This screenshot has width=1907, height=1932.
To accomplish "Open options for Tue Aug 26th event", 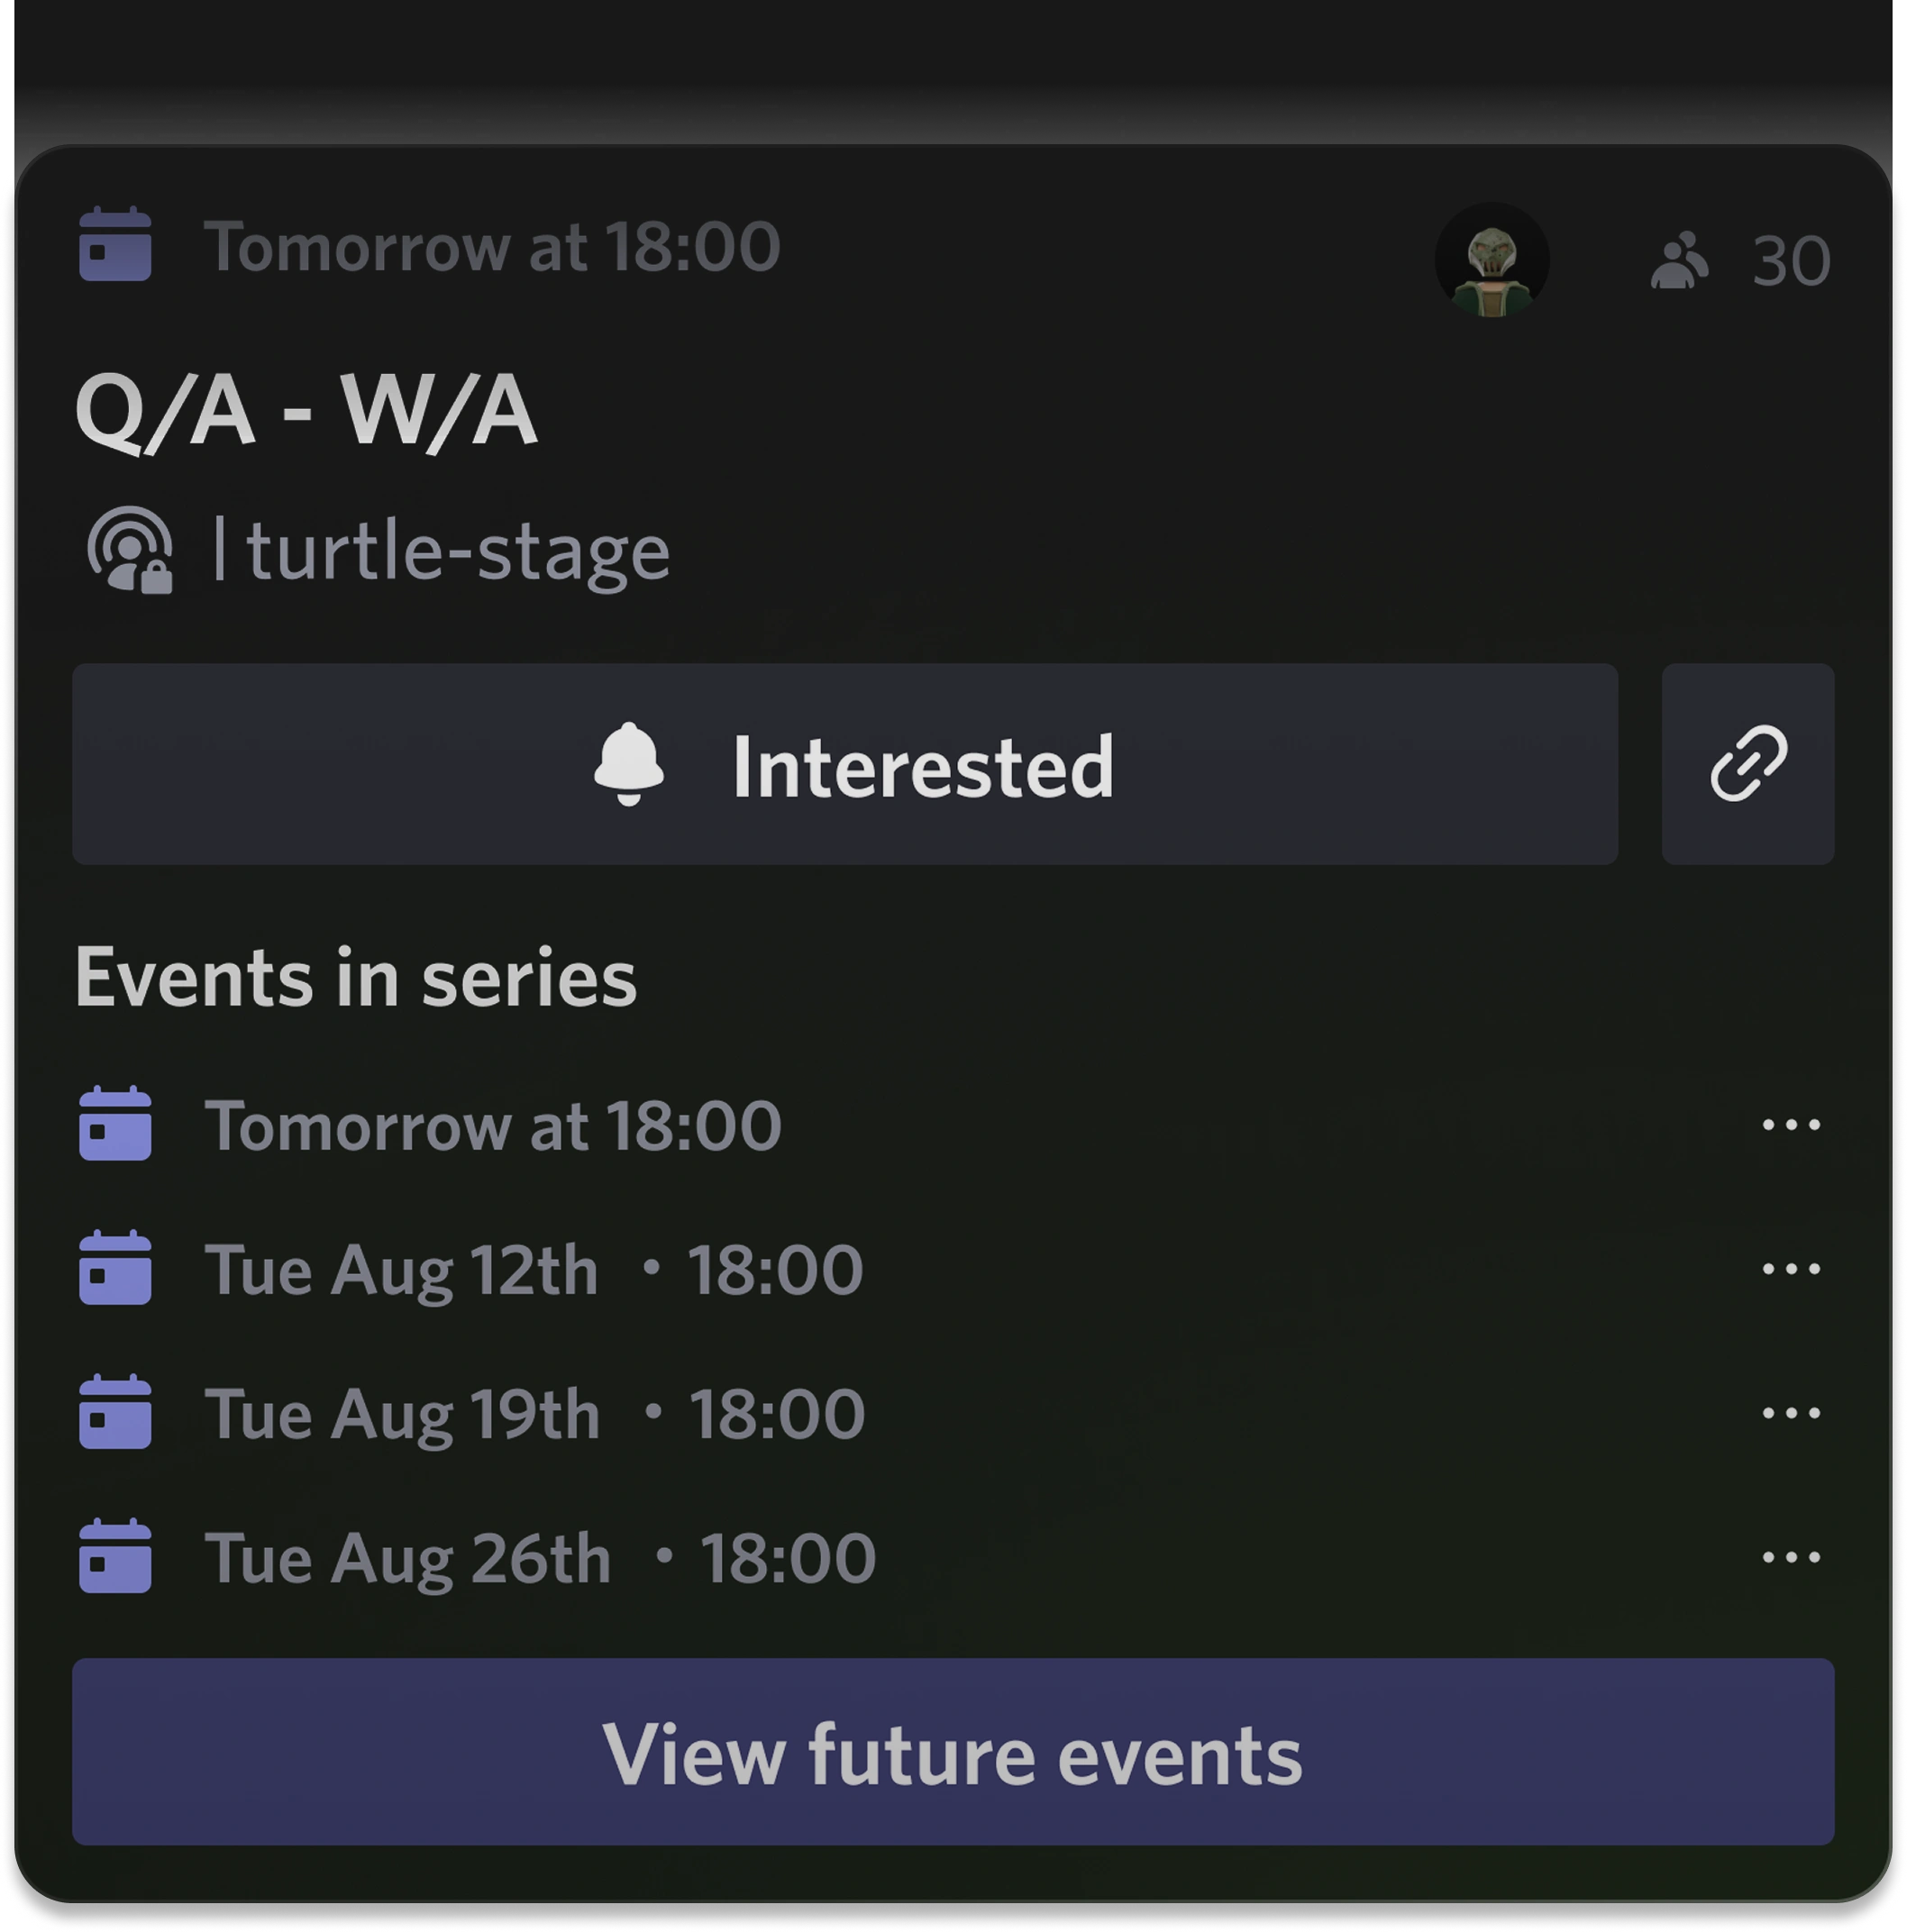I will coord(1790,1557).
